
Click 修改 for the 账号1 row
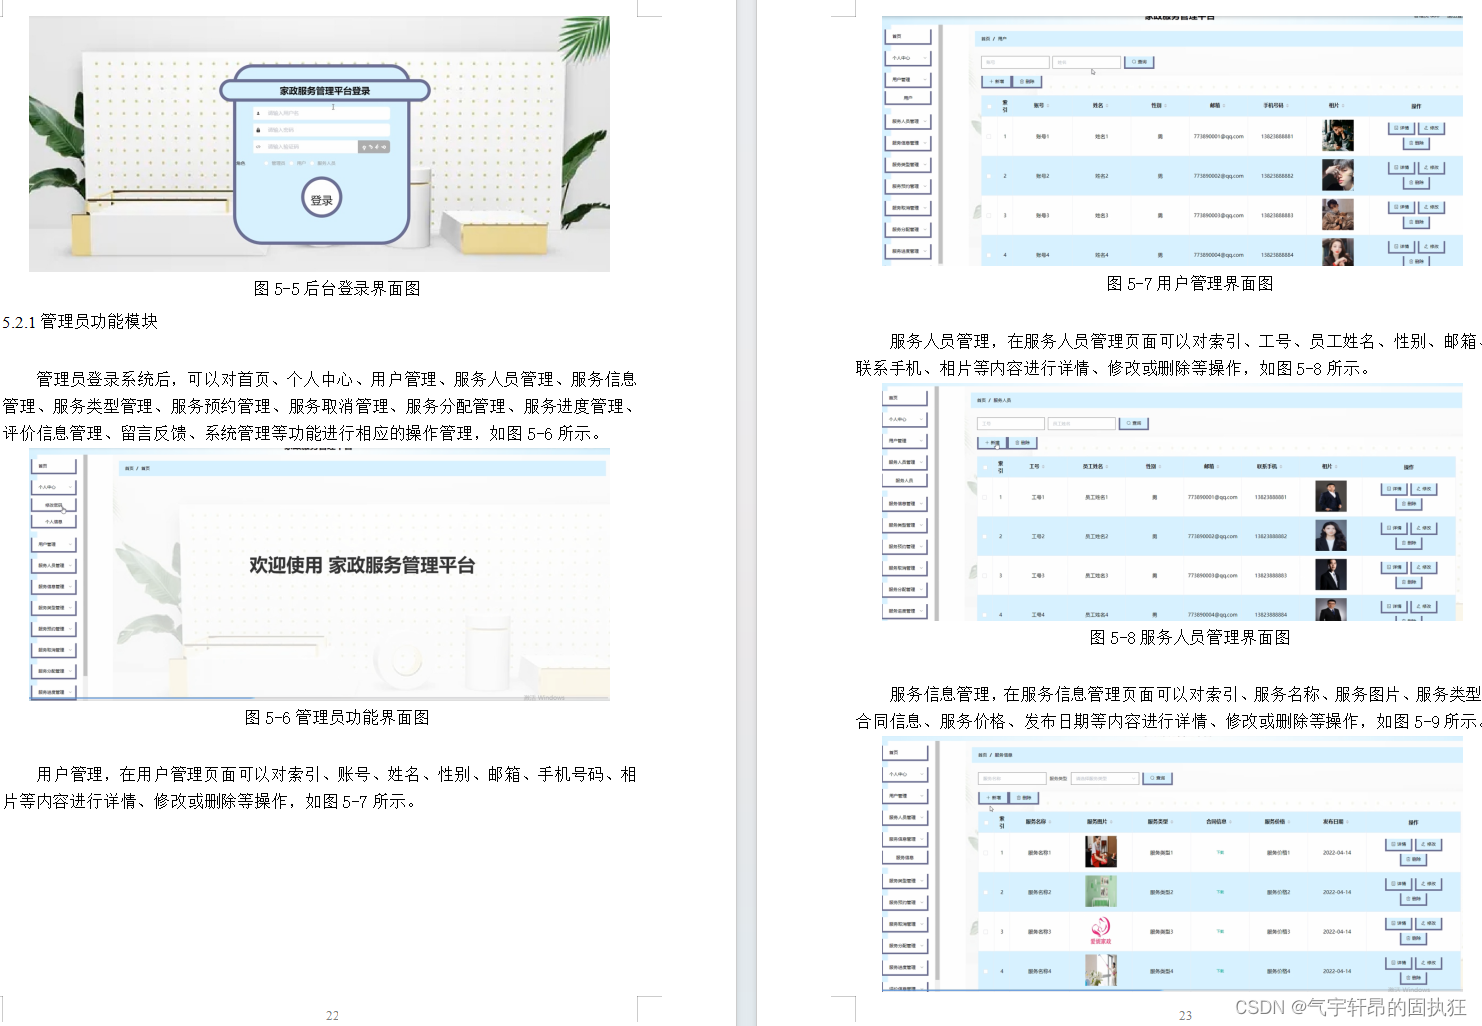[x=1431, y=128]
